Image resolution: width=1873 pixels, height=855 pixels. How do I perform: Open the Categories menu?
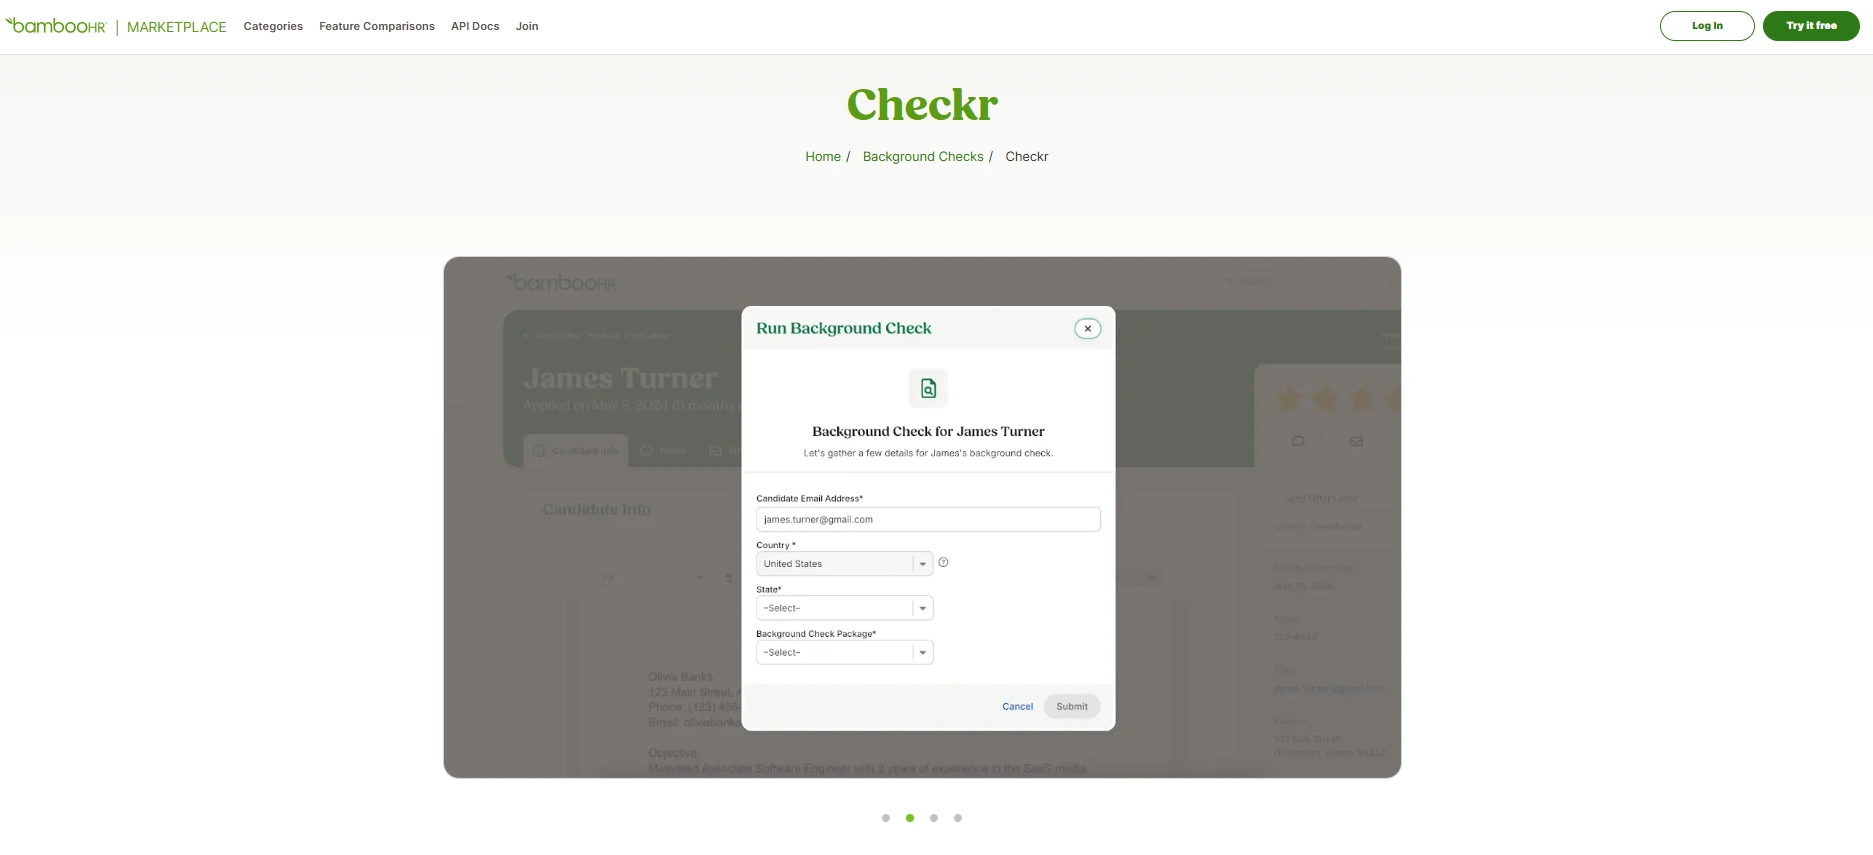point(273,26)
